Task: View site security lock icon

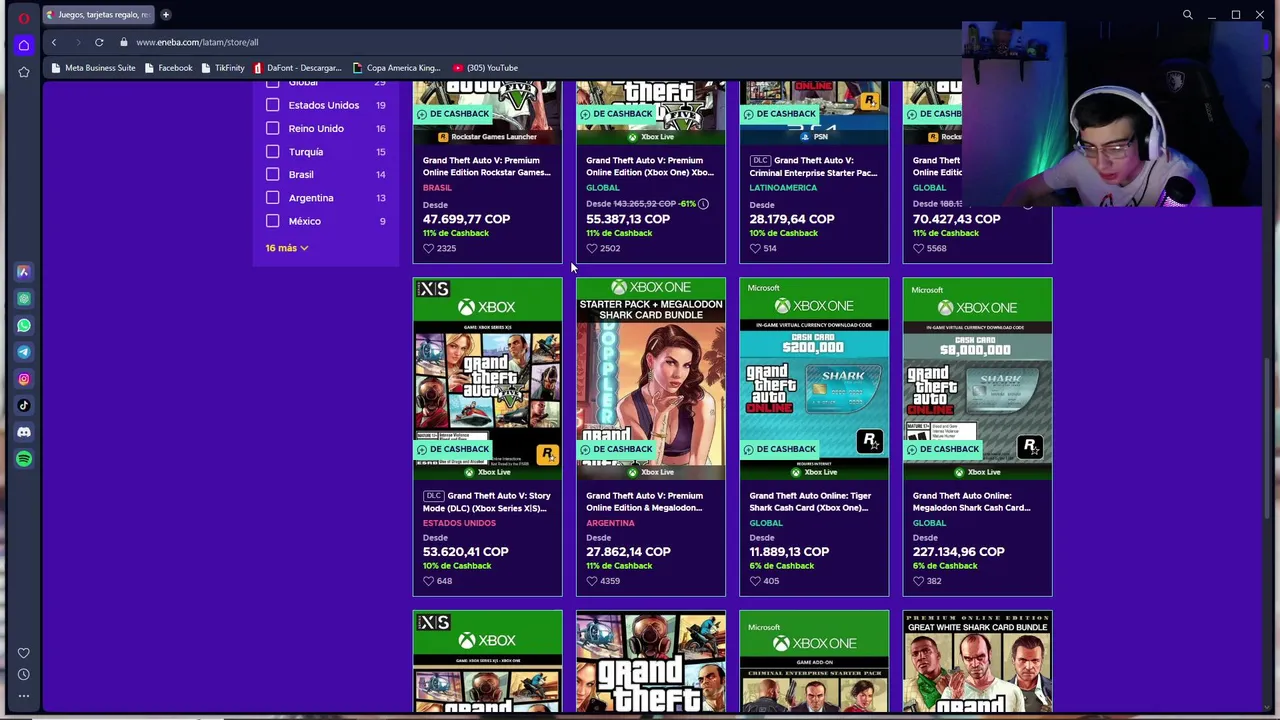Action: click(x=124, y=42)
